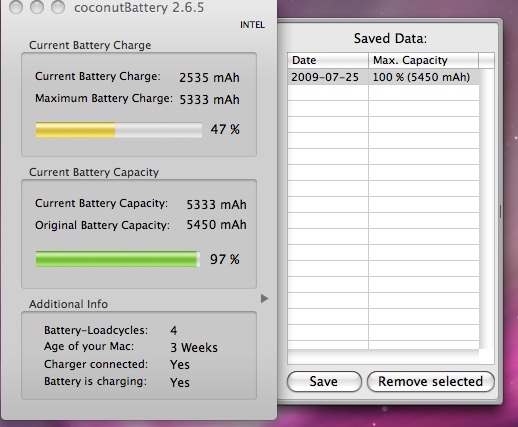Click the Save button in Saved Data drawer
Screen dimensions: 518x427
(324, 382)
